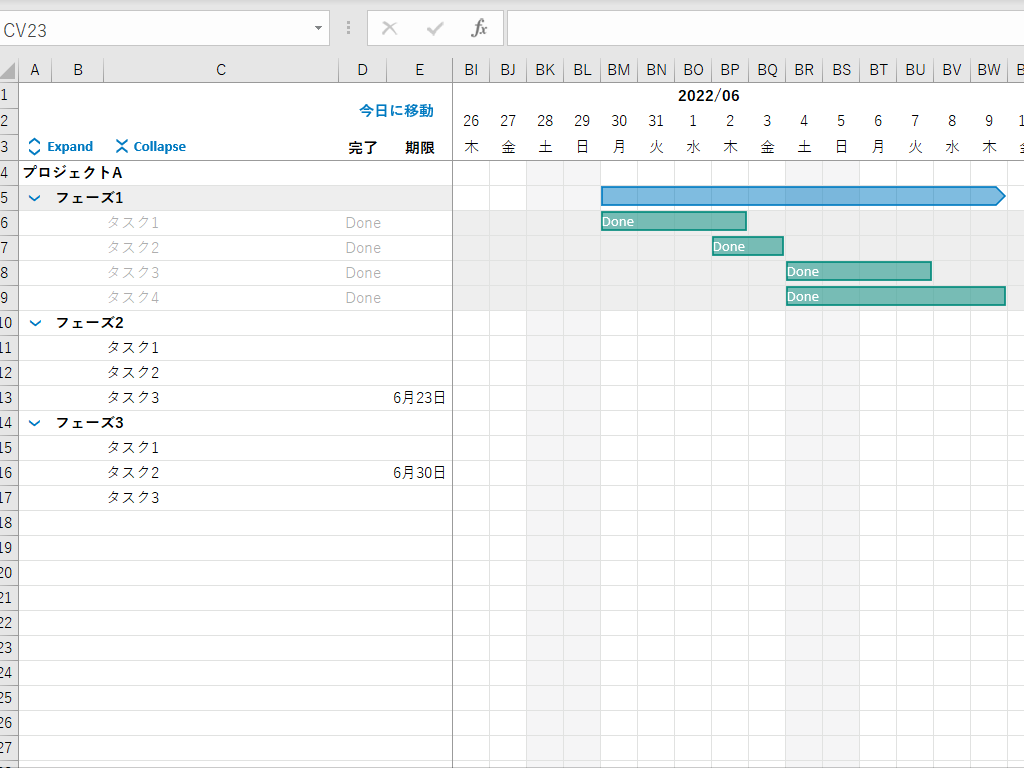Viewport: 1024px width, 768px height.
Task: Click the Done status for フェーズ1 タスク4
Action: (x=363, y=298)
